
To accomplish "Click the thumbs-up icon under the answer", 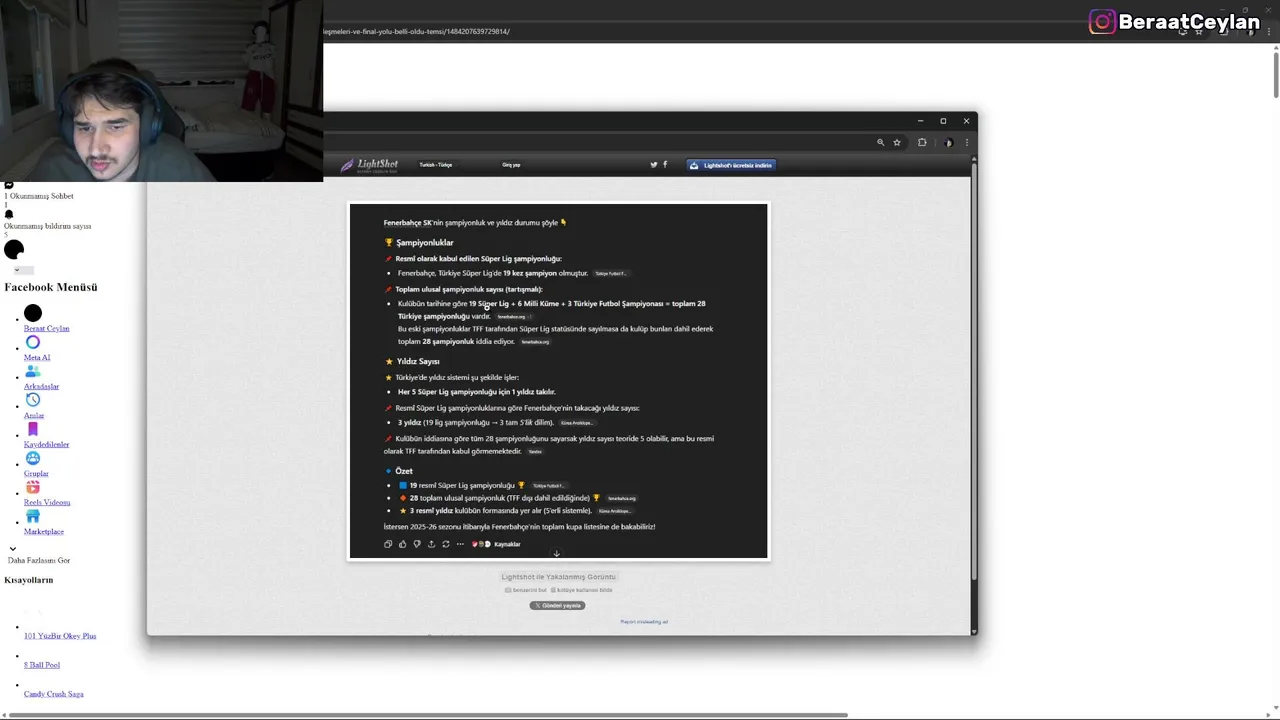I will 402,544.
